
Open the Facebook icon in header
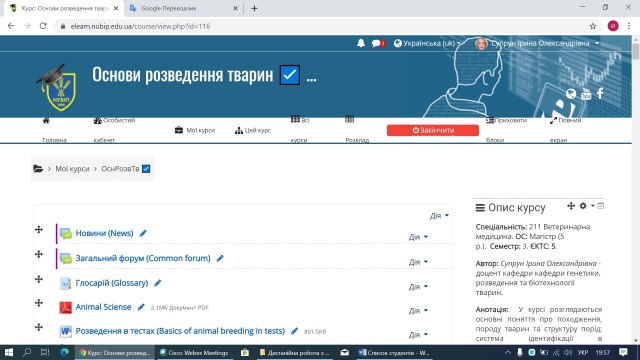click(600, 93)
